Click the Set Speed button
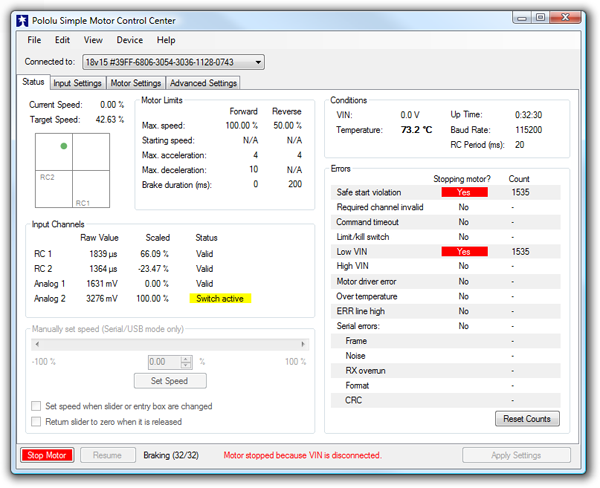Screen dimensions: 600x488 pos(170,380)
